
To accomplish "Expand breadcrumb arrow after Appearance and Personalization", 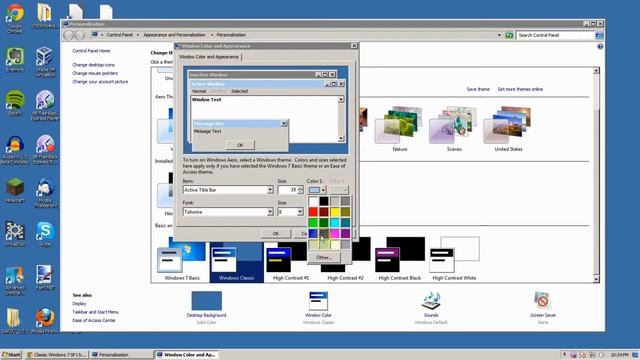I will point(211,35).
